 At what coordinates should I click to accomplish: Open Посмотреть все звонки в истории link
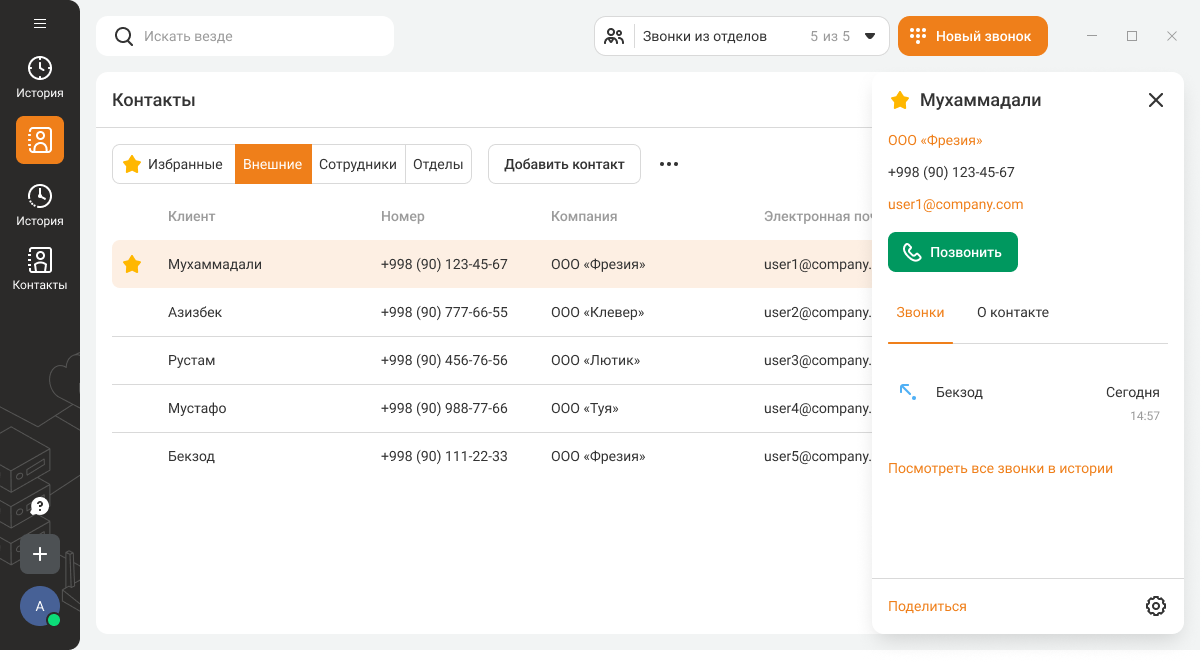click(x=1000, y=468)
